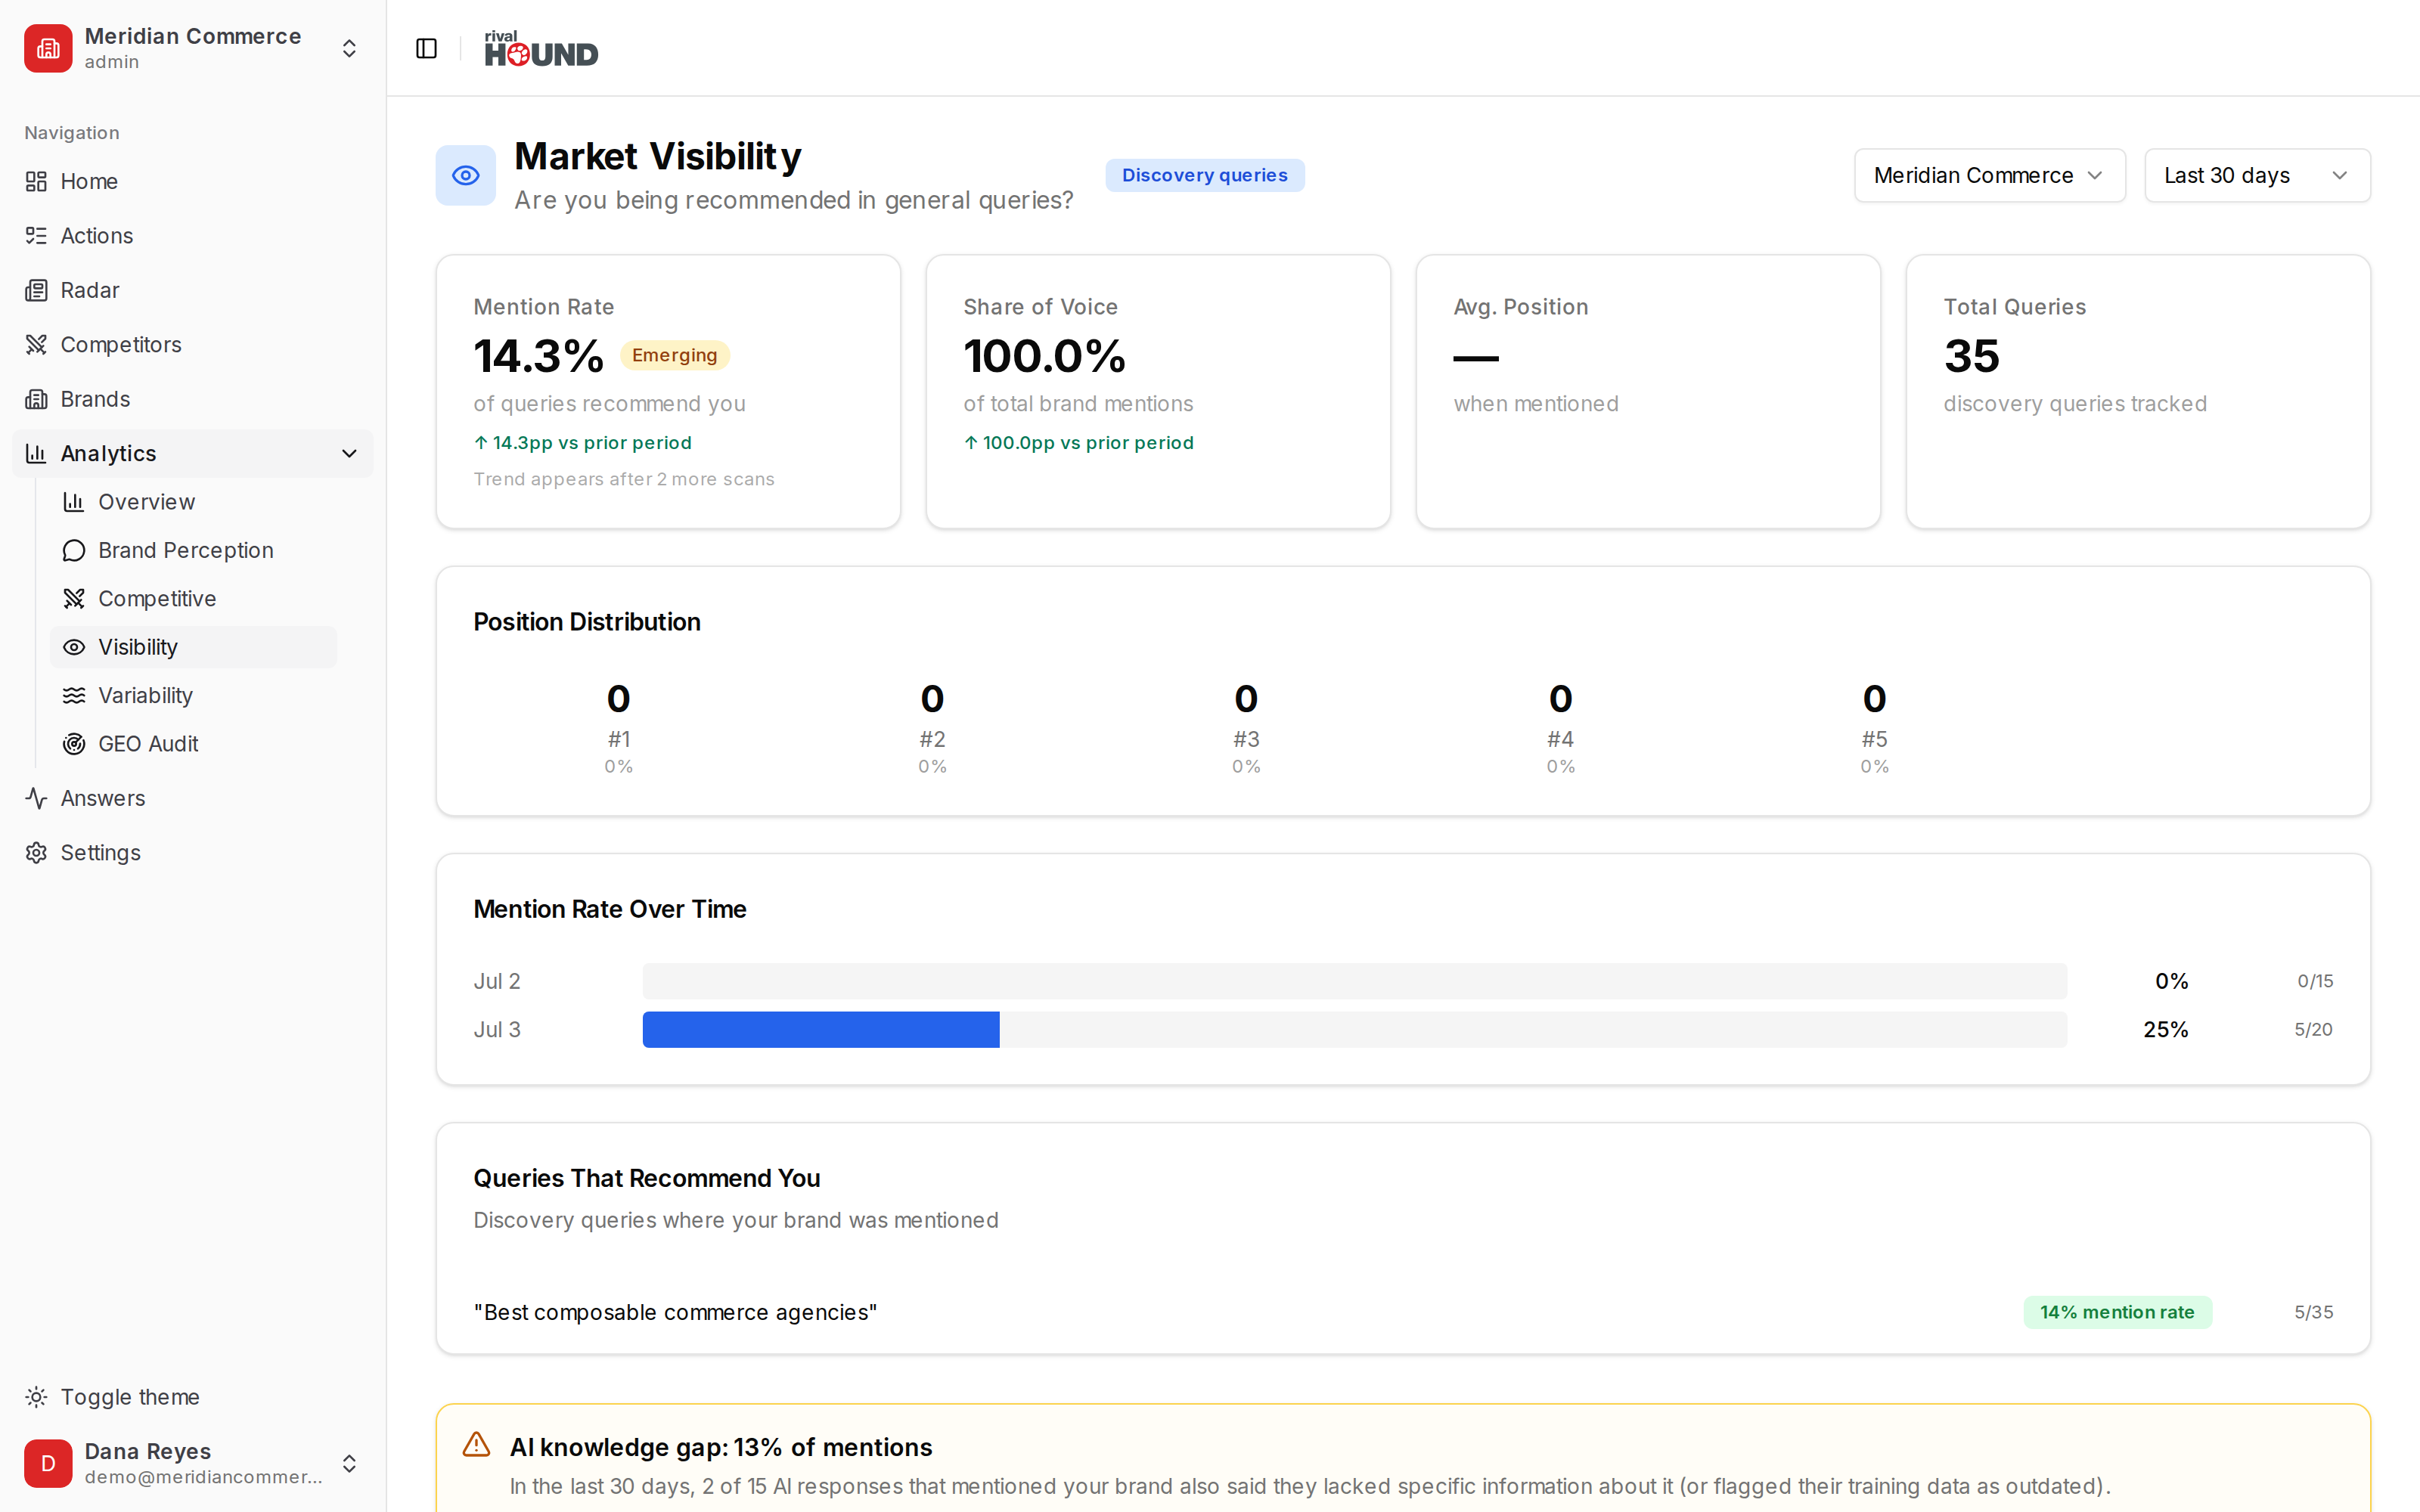2420x1512 pixels.
Task: Click the sun icon for theme
Action: 36,1397
